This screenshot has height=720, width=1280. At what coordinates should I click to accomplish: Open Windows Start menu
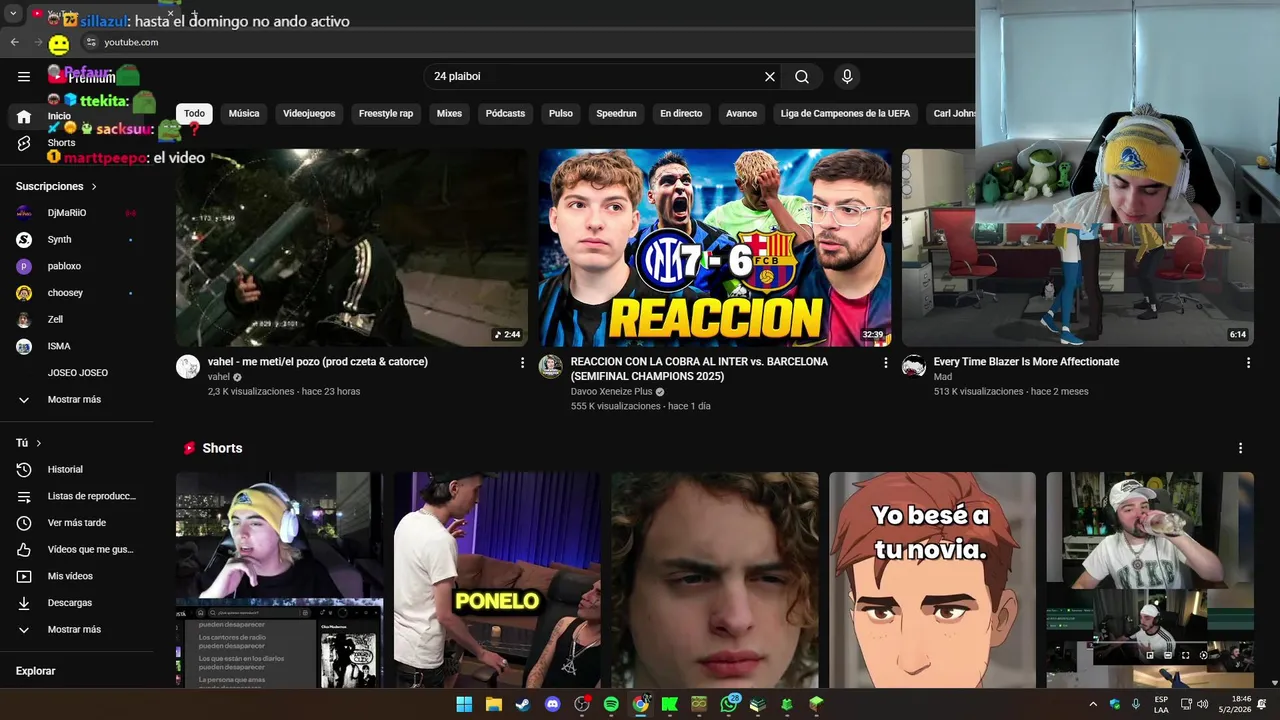point(464,704)
